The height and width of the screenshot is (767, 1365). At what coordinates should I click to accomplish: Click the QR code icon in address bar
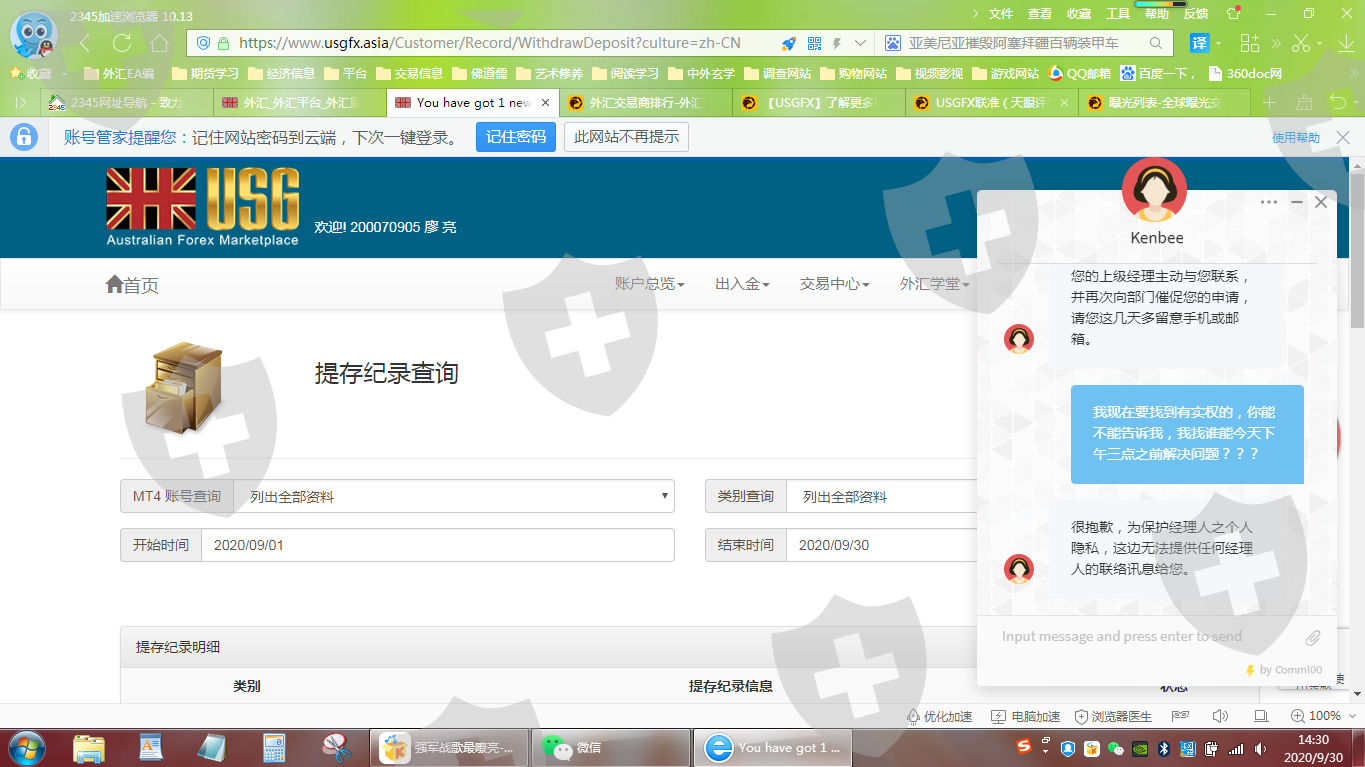[x=814, y=43]
